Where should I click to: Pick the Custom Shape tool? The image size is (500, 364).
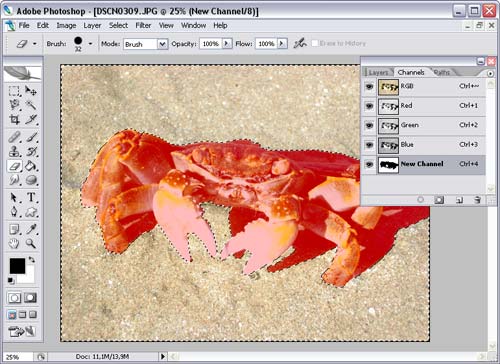(31, 212)
